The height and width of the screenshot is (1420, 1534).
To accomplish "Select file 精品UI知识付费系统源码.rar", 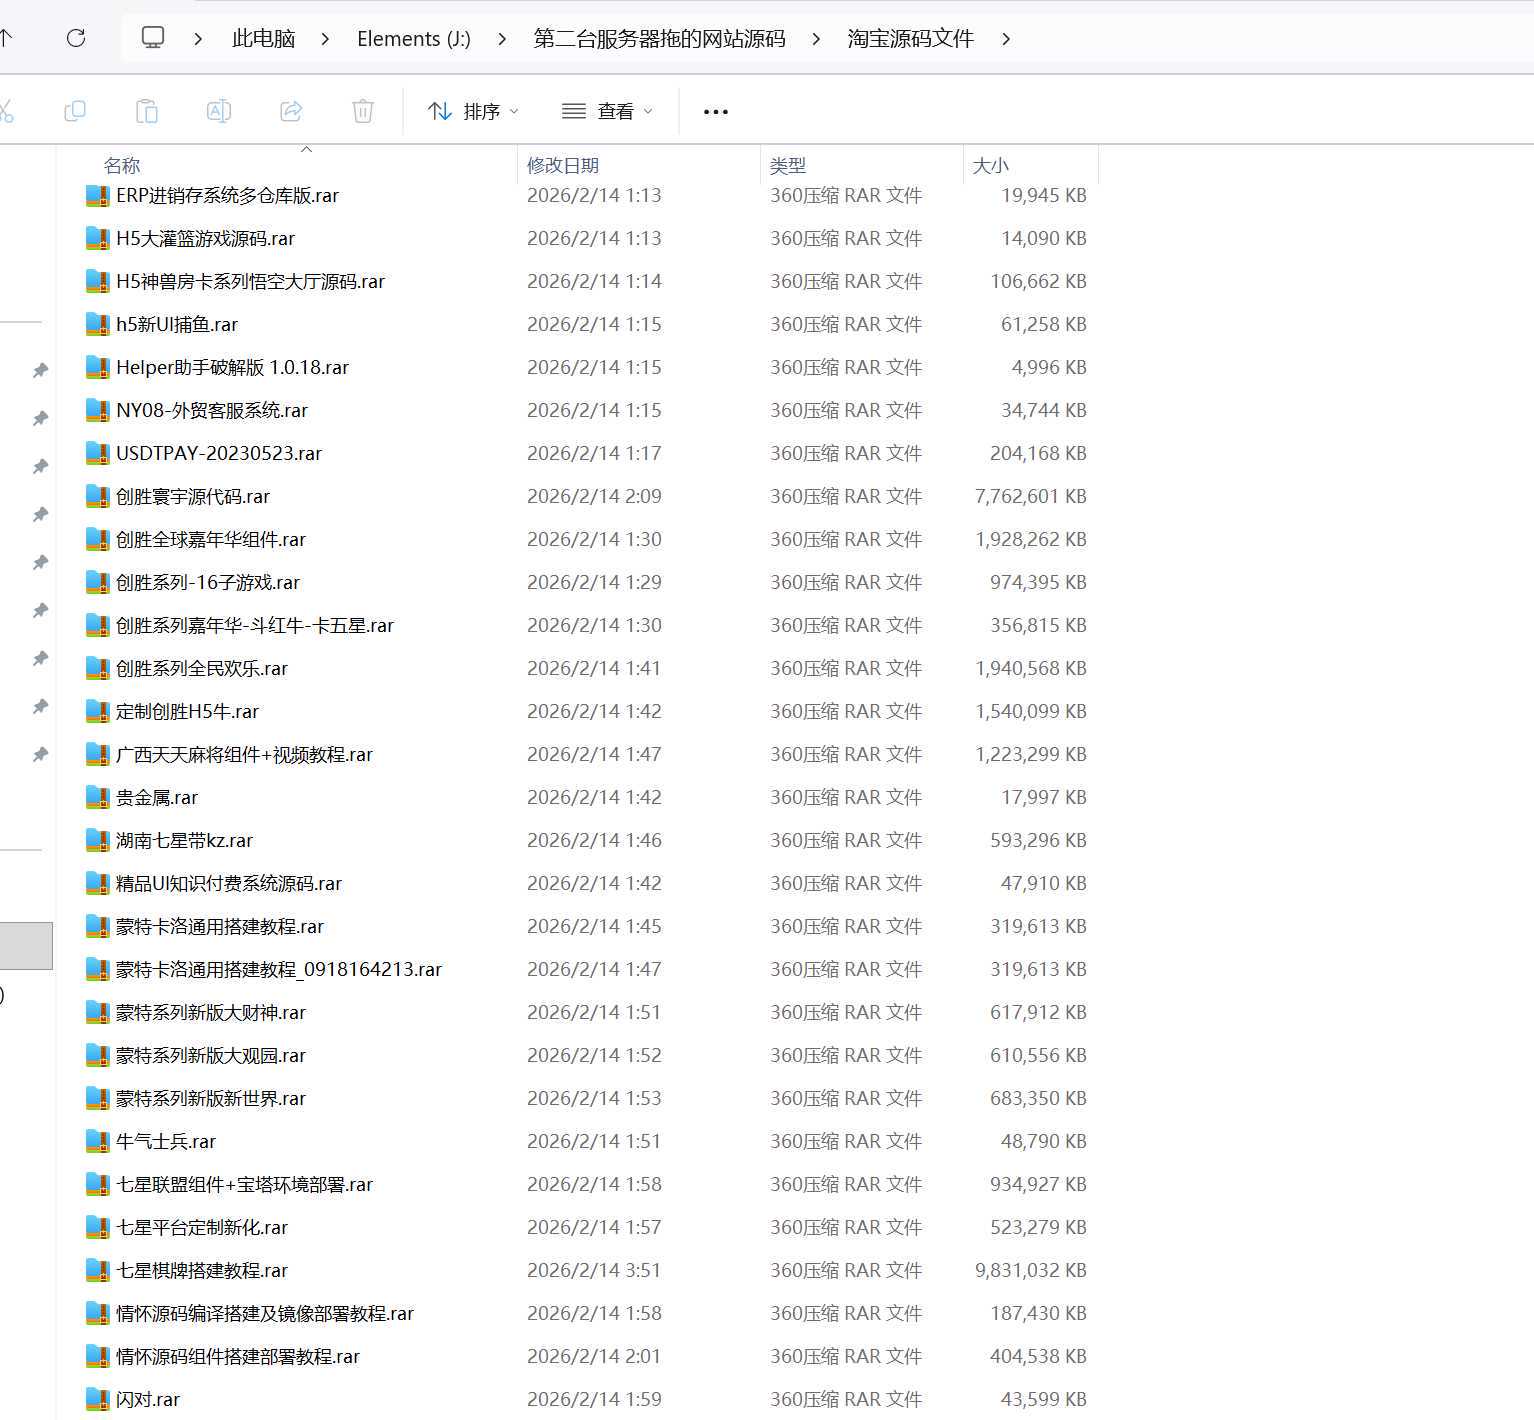I will (229, 883).
